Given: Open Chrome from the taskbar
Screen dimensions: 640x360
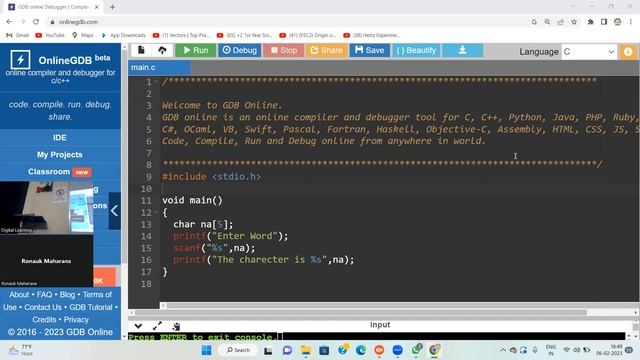Looking at the screenshot, I should coord(434,350).
